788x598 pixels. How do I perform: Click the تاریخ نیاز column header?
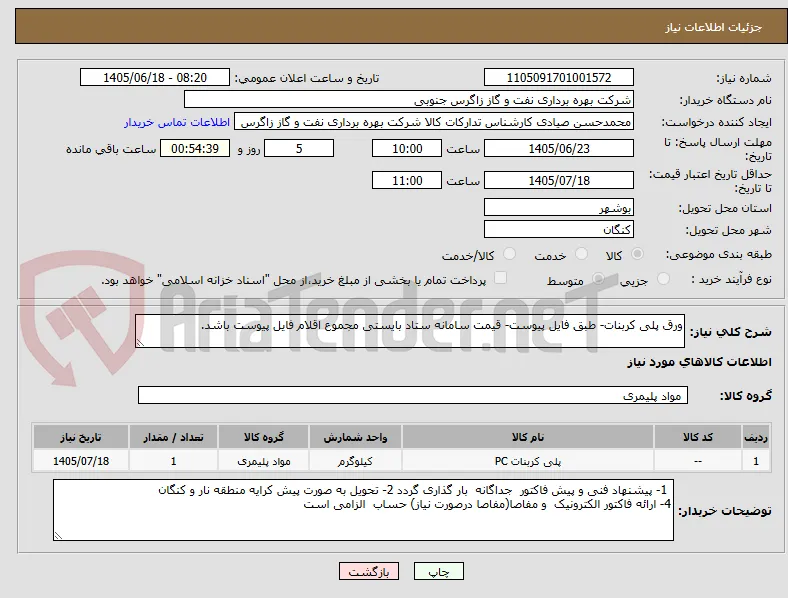click(81, 437)
